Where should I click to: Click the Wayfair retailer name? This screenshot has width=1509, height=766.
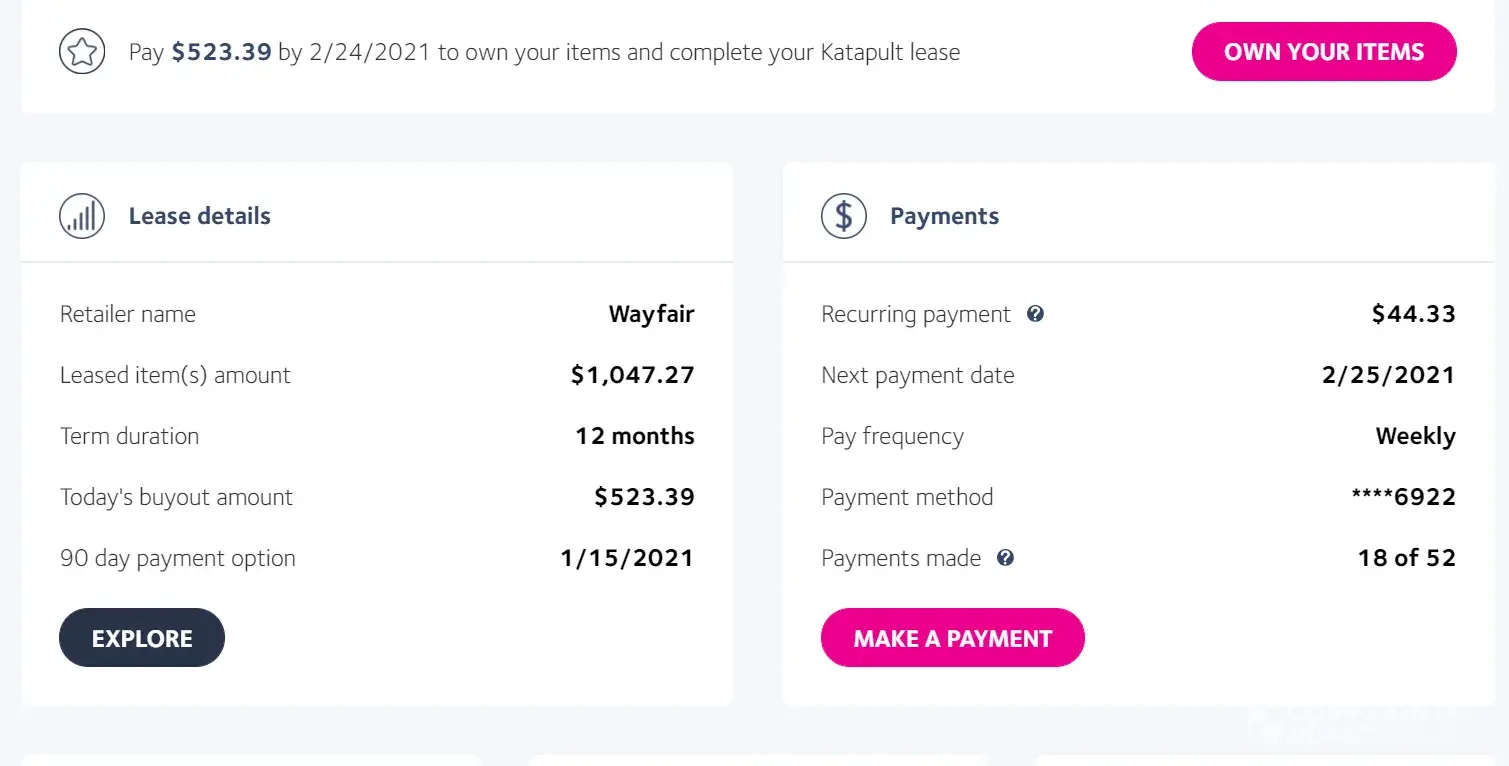pos(651,314)
